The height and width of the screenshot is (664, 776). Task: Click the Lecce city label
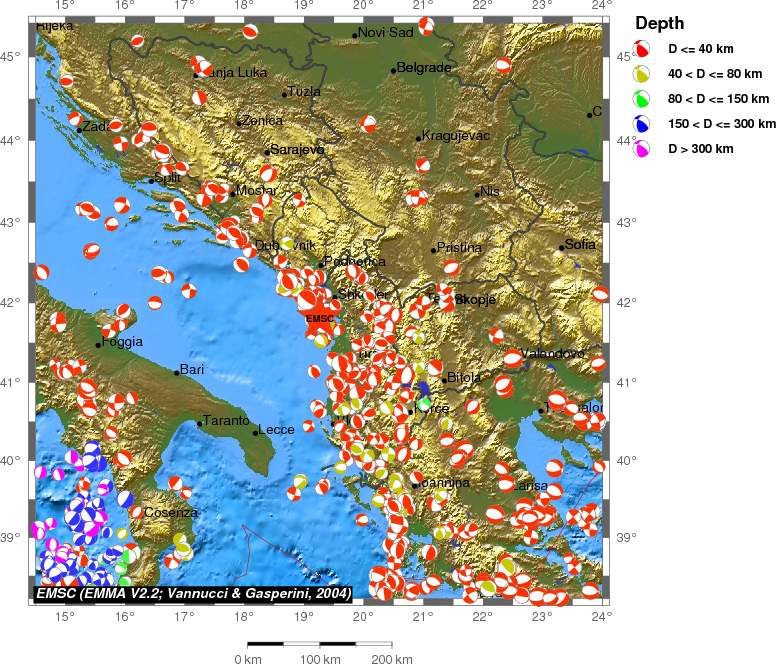point(277,430)
